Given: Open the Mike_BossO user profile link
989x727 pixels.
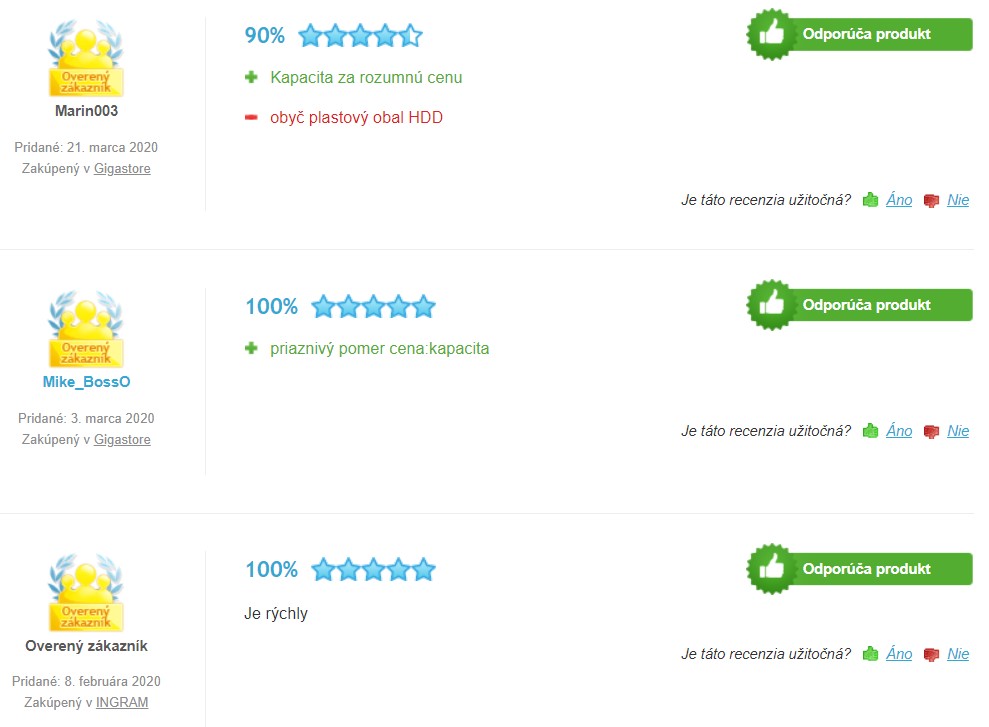Looking at the screenshot, I should point(86,382).
